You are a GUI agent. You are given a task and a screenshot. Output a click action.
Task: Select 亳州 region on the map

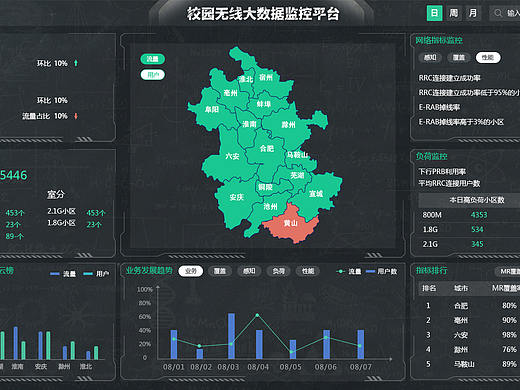click(x=230, y=93)
